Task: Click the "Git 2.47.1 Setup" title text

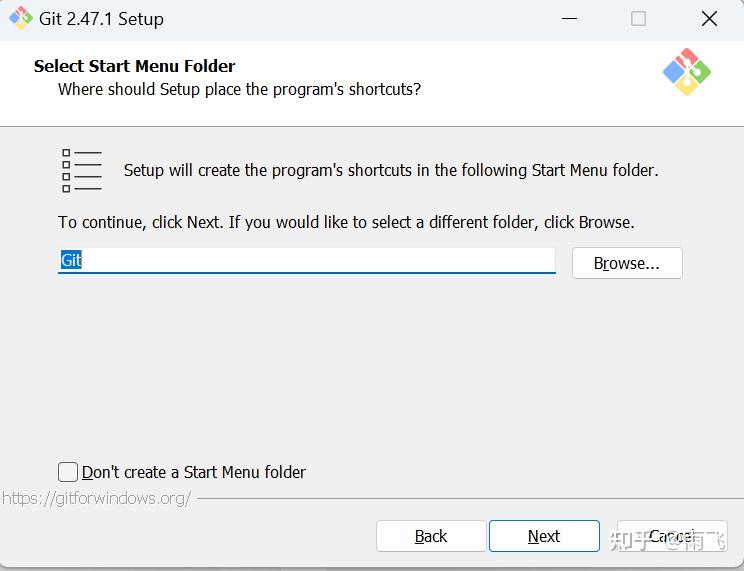Action: [102, 19]
